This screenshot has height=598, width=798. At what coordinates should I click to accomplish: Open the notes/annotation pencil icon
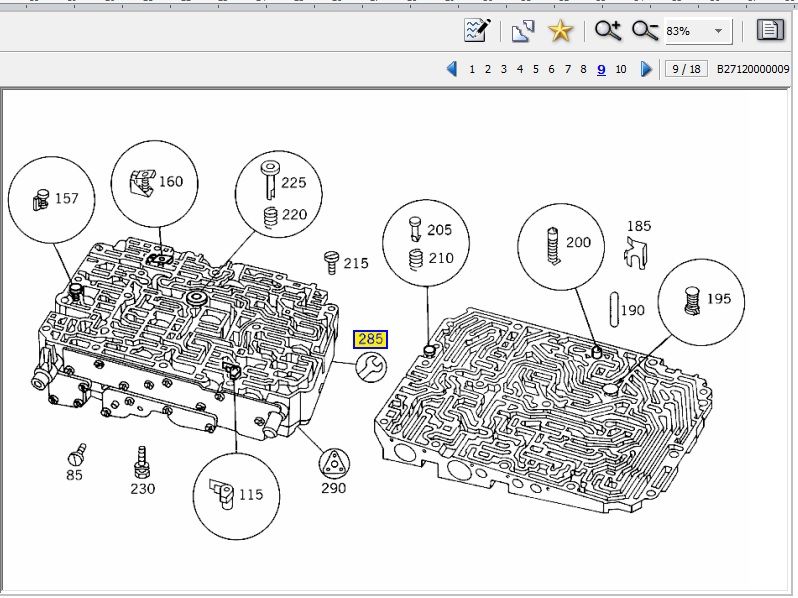pos(477,31)
